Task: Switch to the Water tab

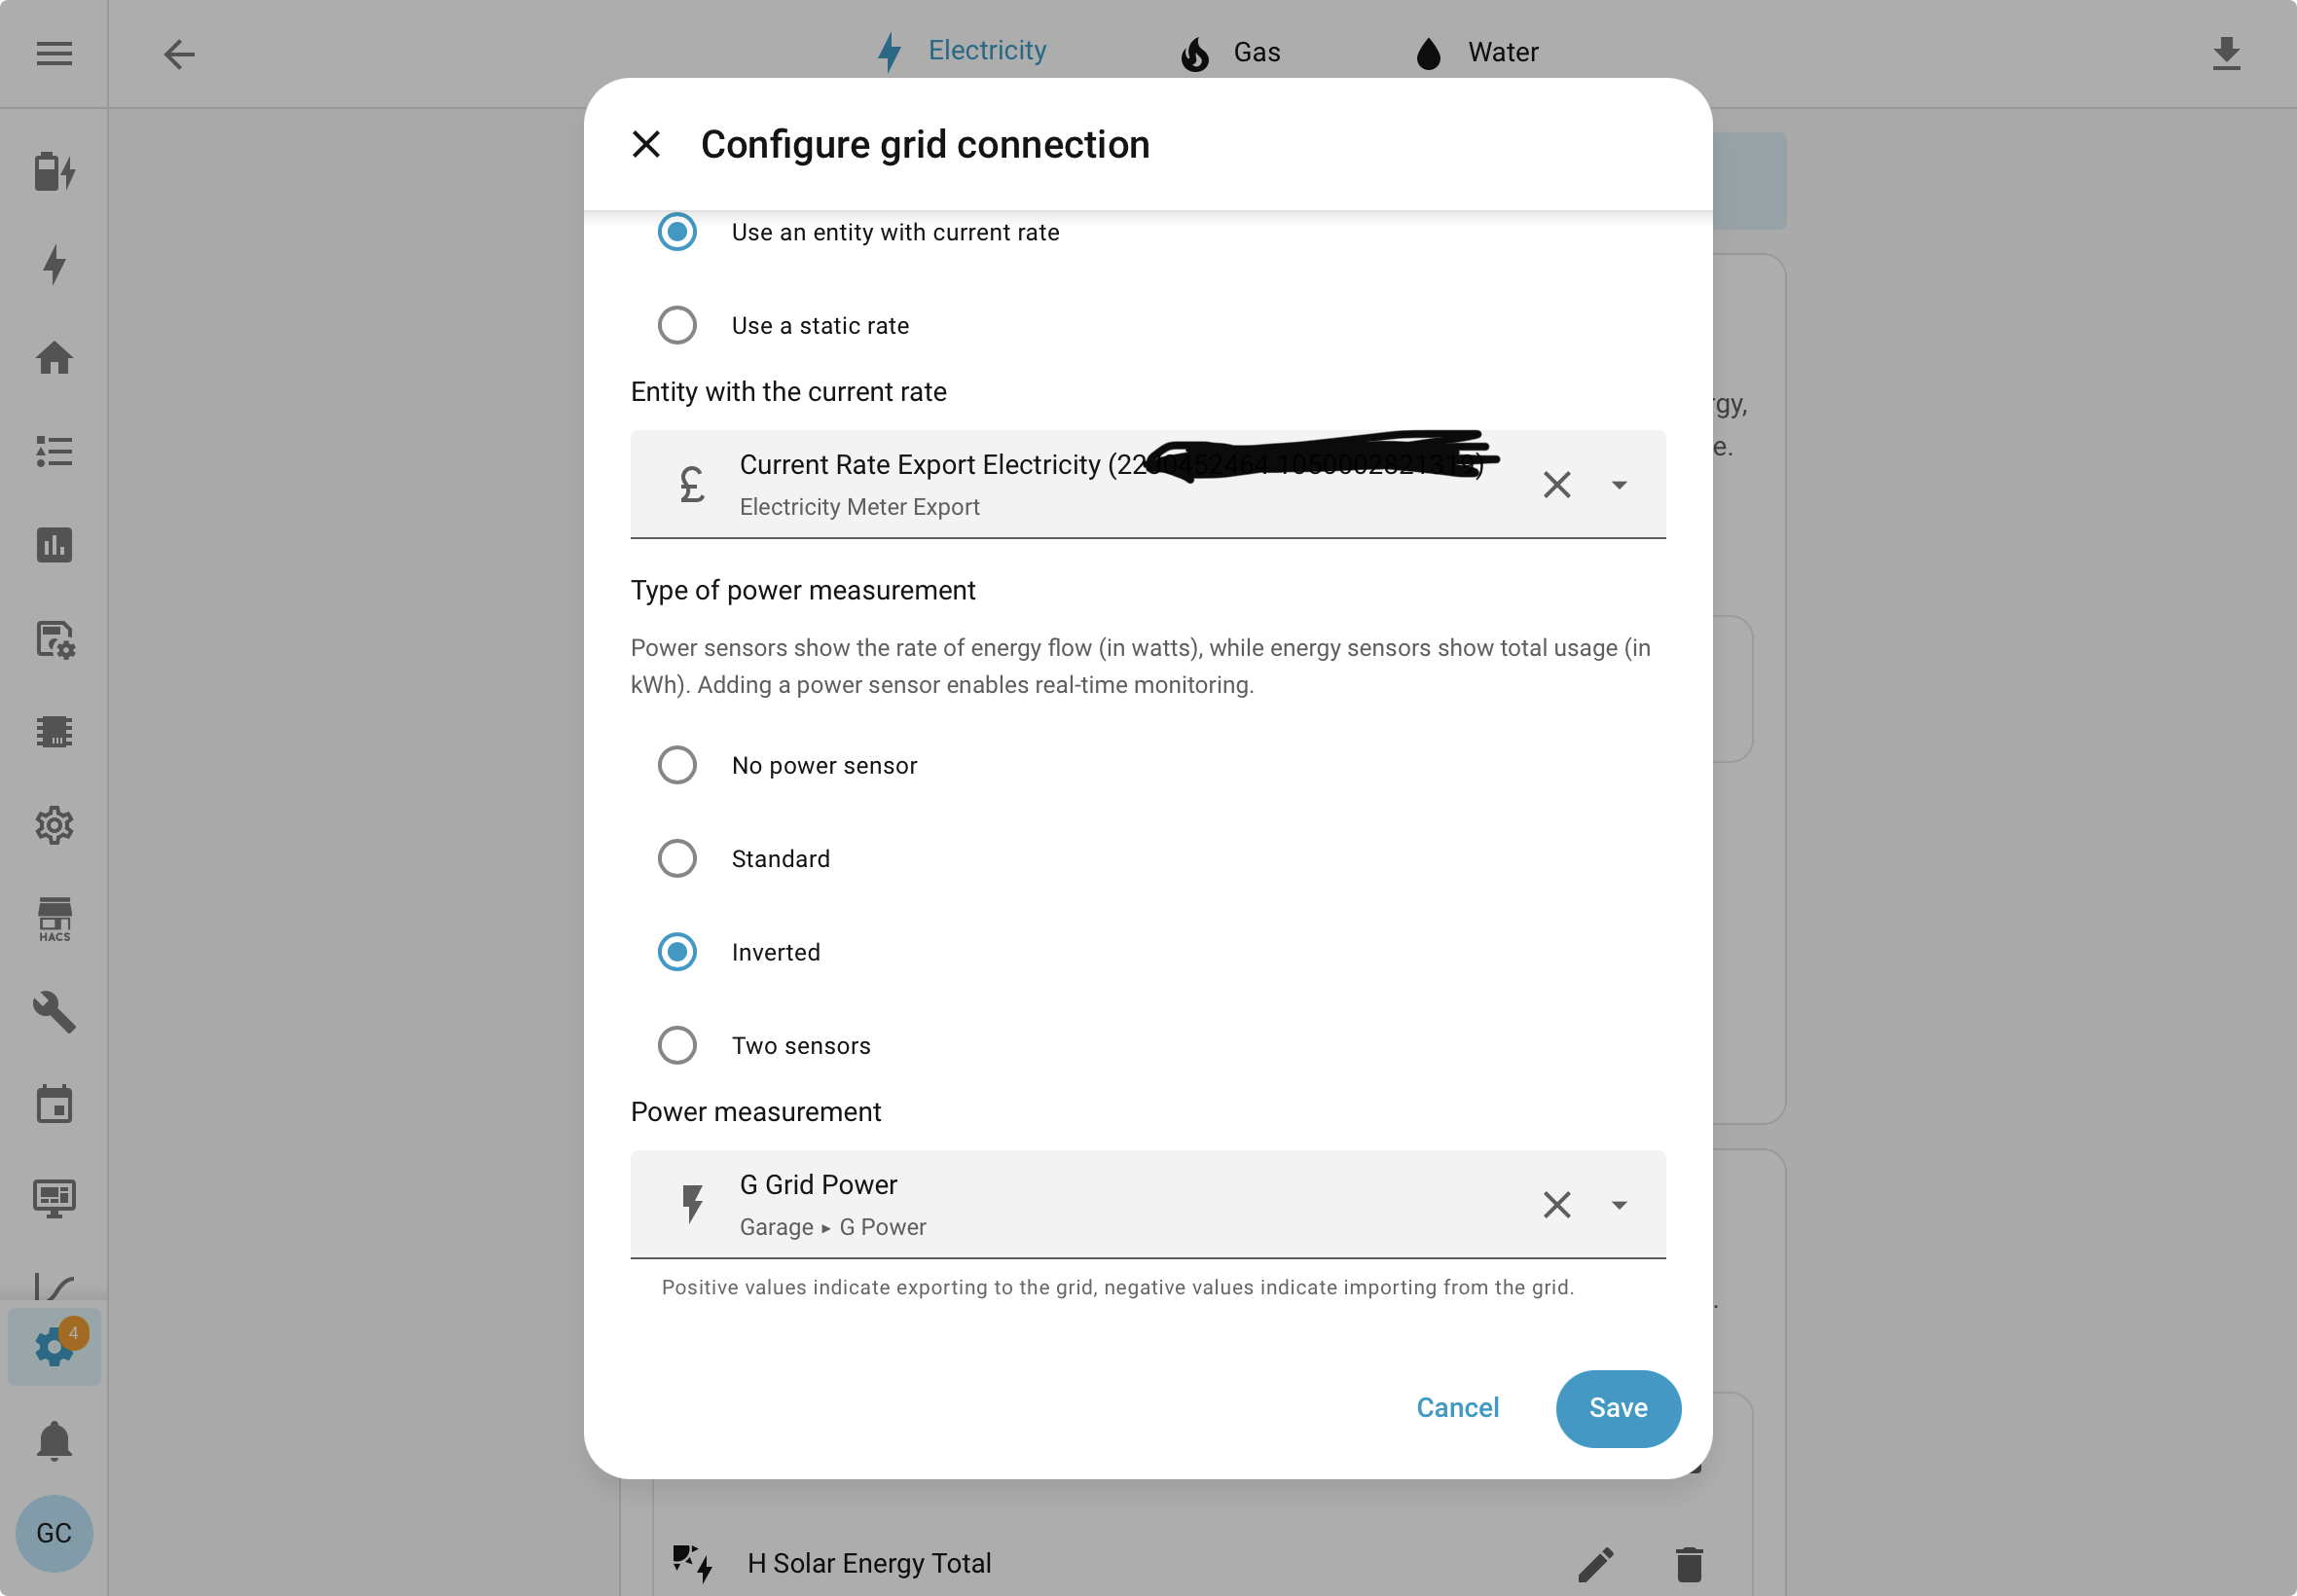Action: pos(1476,52)
